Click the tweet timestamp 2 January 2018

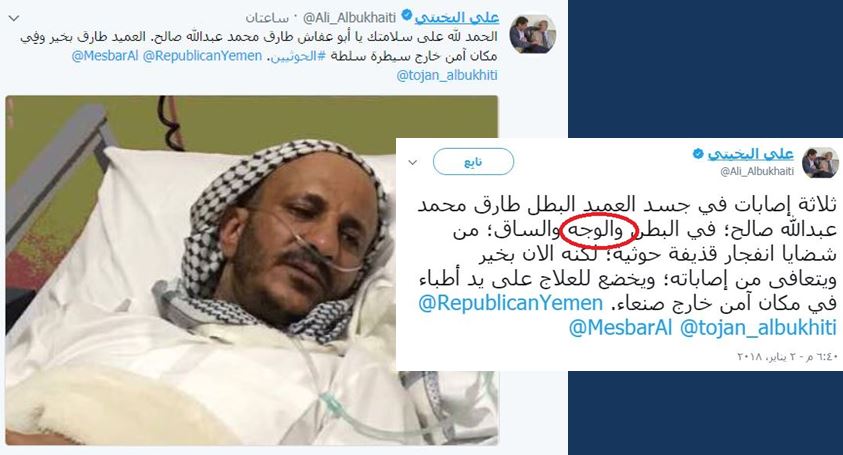click(x=788, y=357)
